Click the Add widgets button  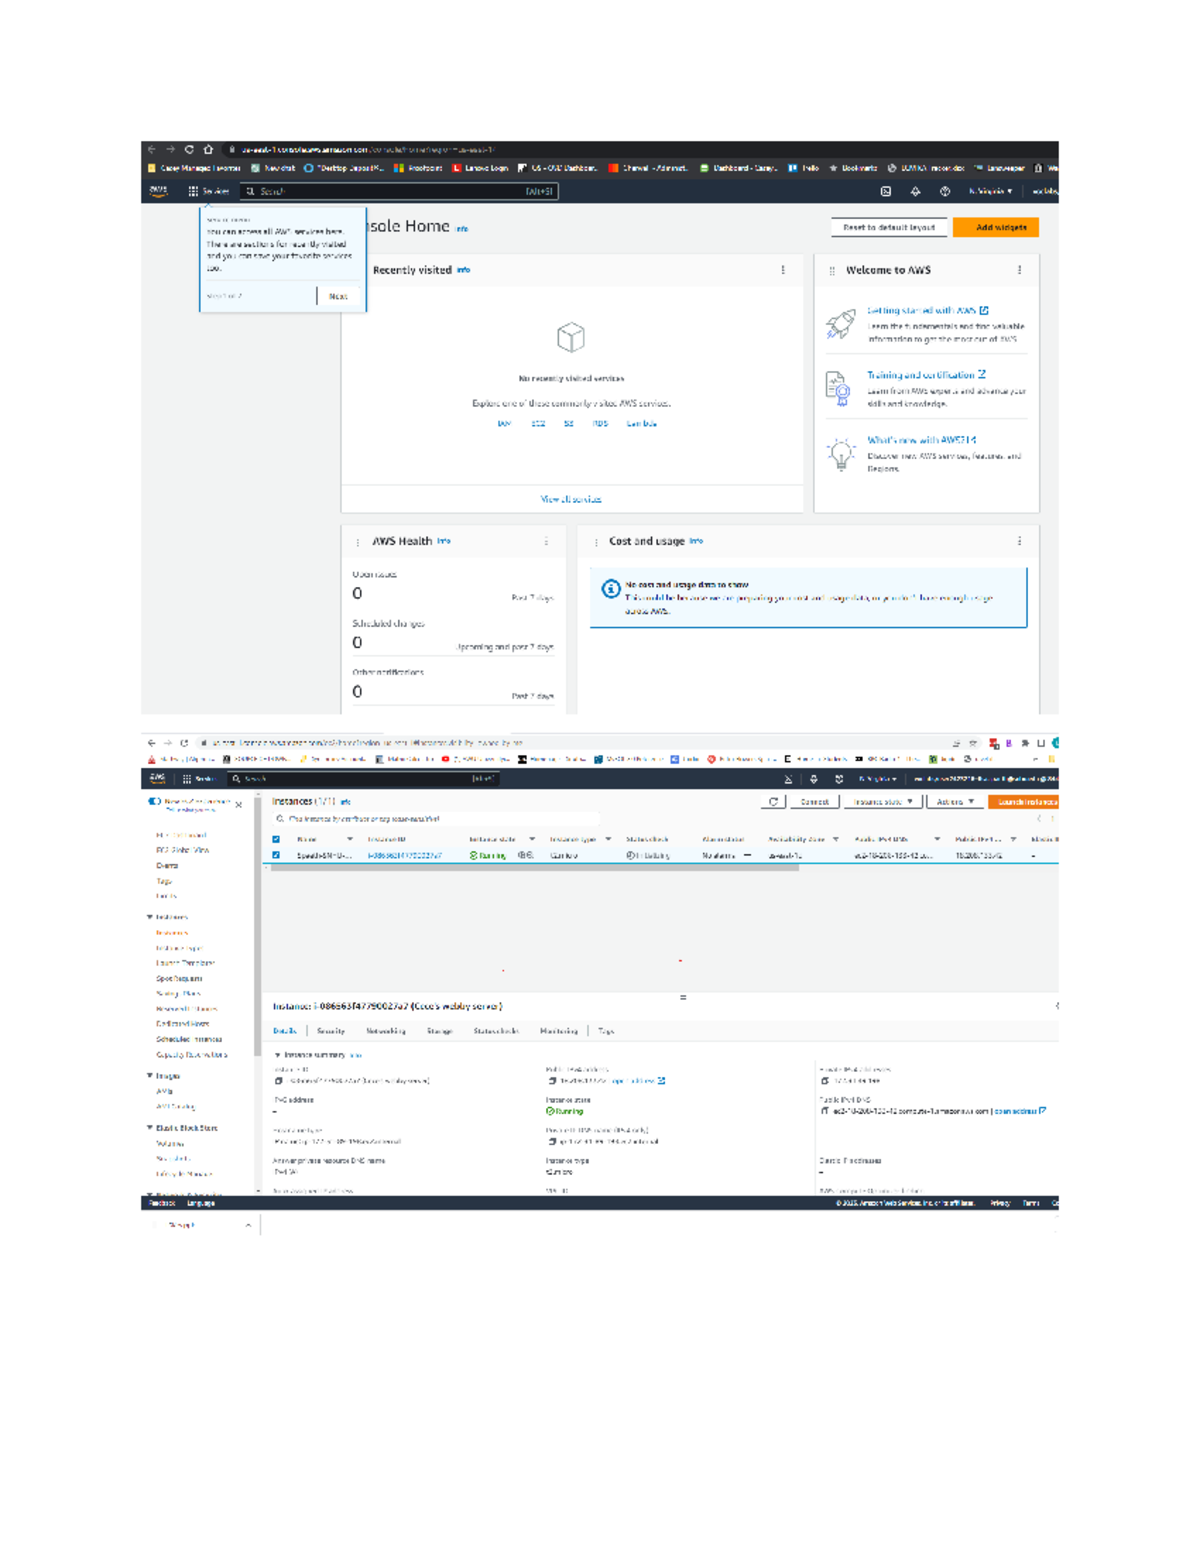(996, 228)
